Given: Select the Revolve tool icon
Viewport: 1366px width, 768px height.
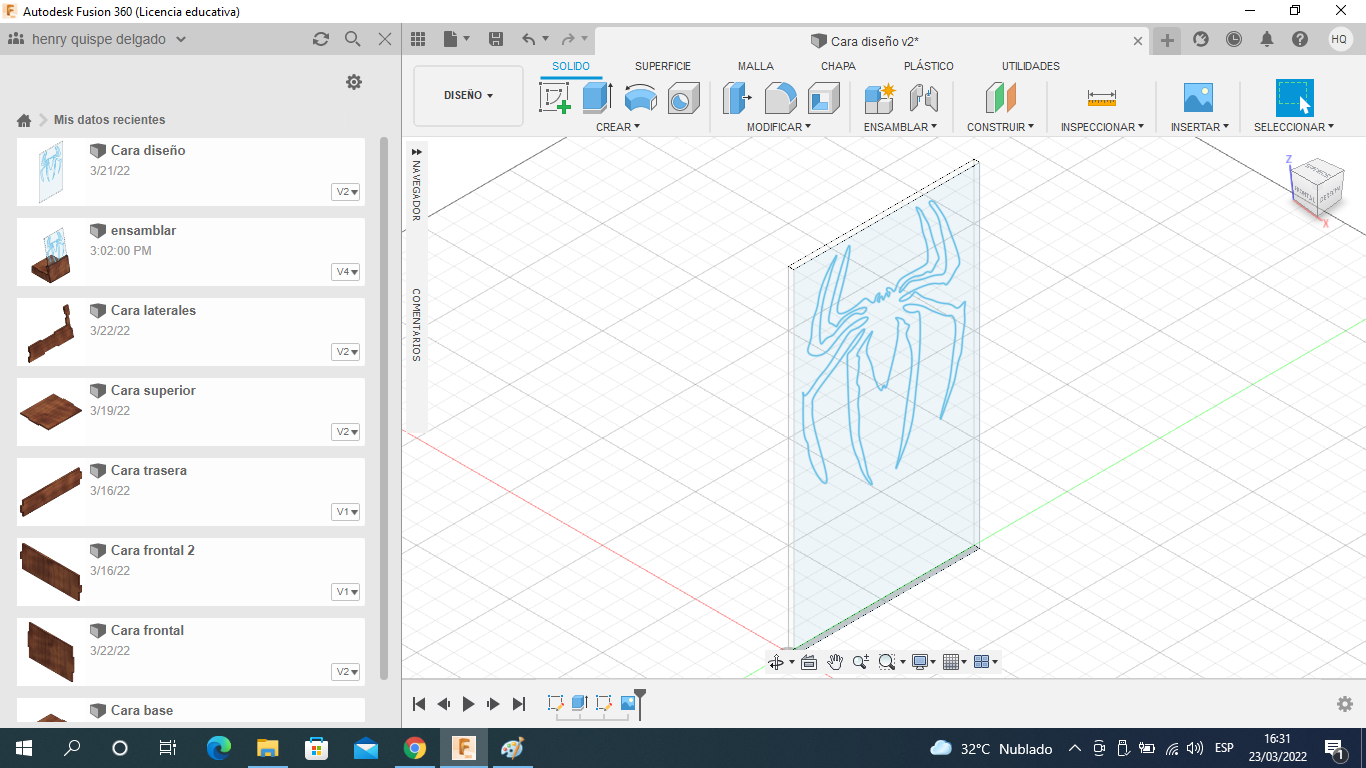Looking at the screenshot, I should (x=640, y=98).
